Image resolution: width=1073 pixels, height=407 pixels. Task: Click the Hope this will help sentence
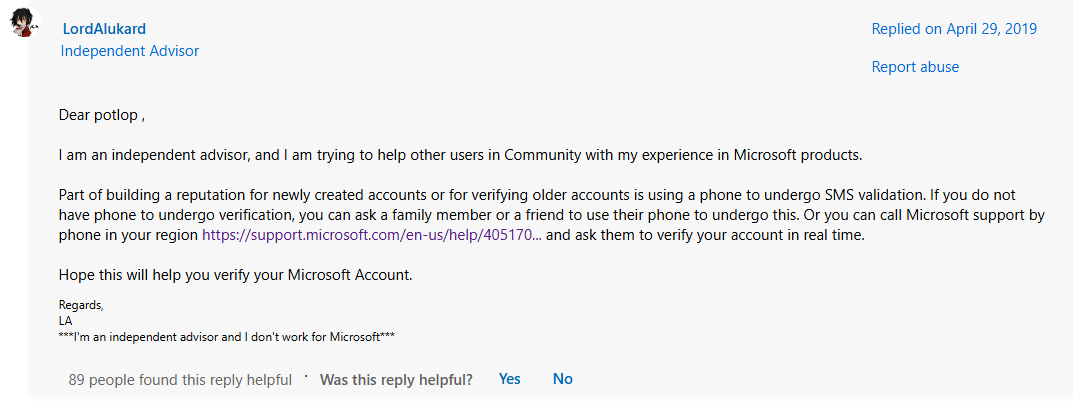(x=236, y=276)
